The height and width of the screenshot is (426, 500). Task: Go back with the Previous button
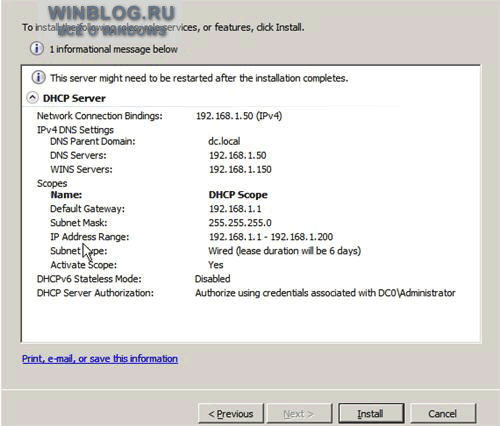point(231,414)
